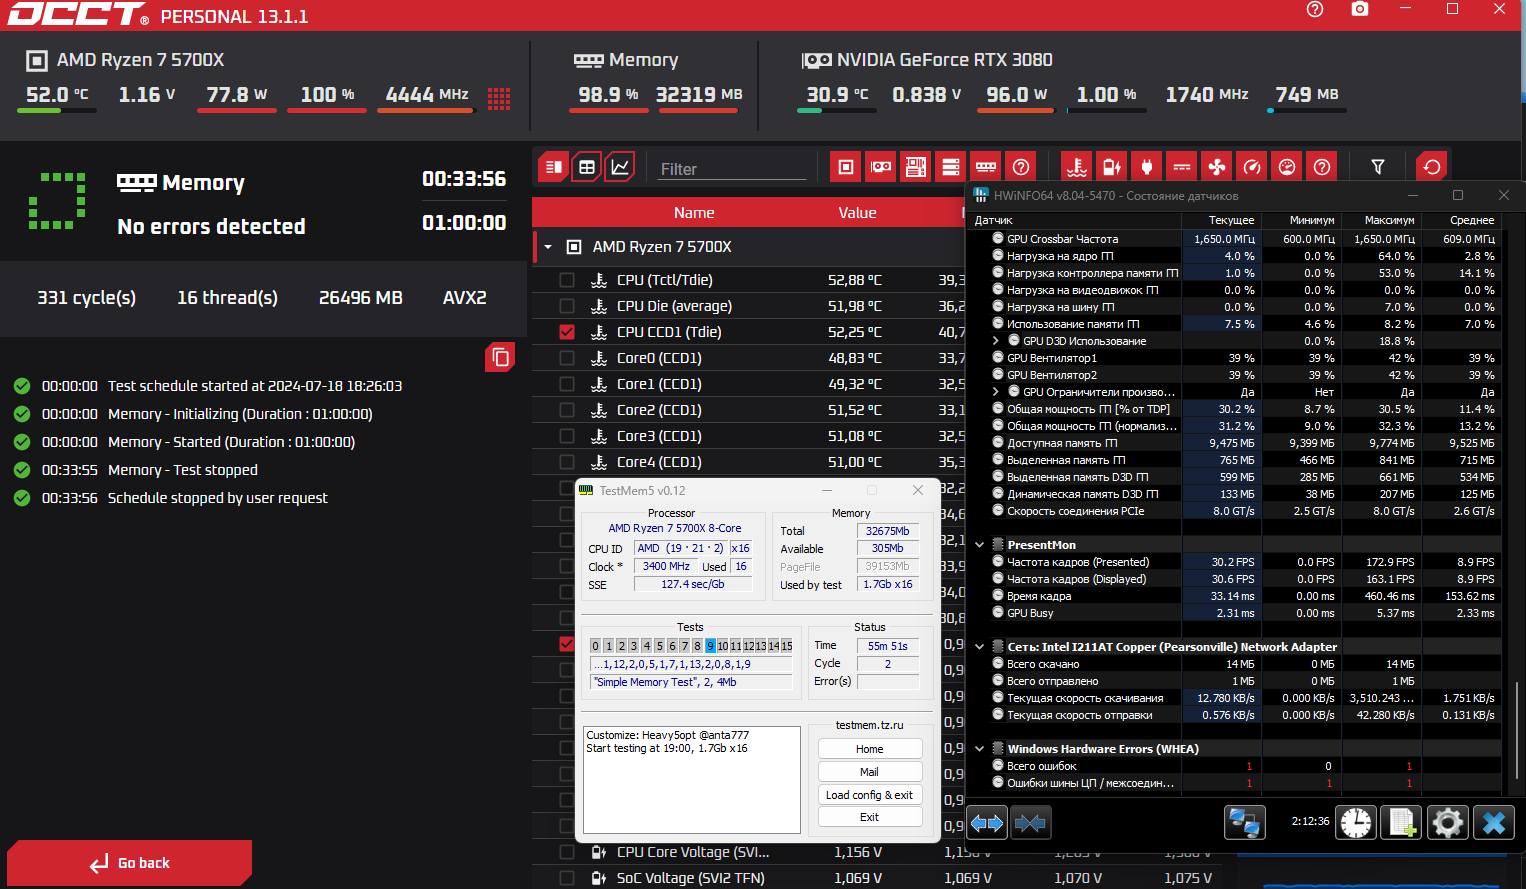The width and height of the screenshot is (1526, 889).
Task: Go back from OCCT test results
Action: click(x=129, y=863)
